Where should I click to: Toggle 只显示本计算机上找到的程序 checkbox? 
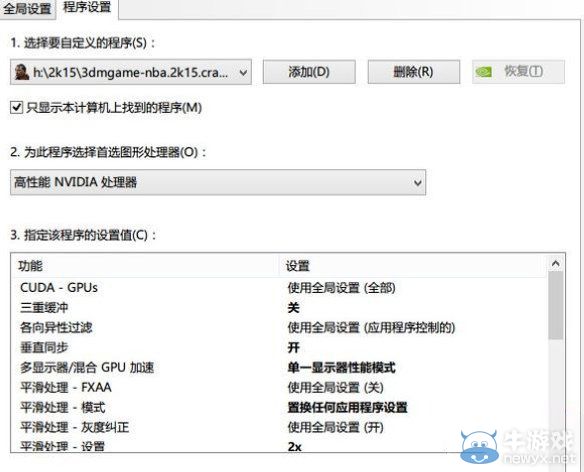pyautogui.click(x=16, y=108)
